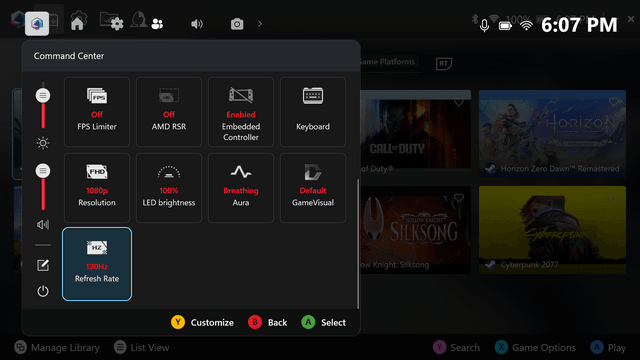Select the 120Hz Refresh Rate tile

(x=97, y=264)
